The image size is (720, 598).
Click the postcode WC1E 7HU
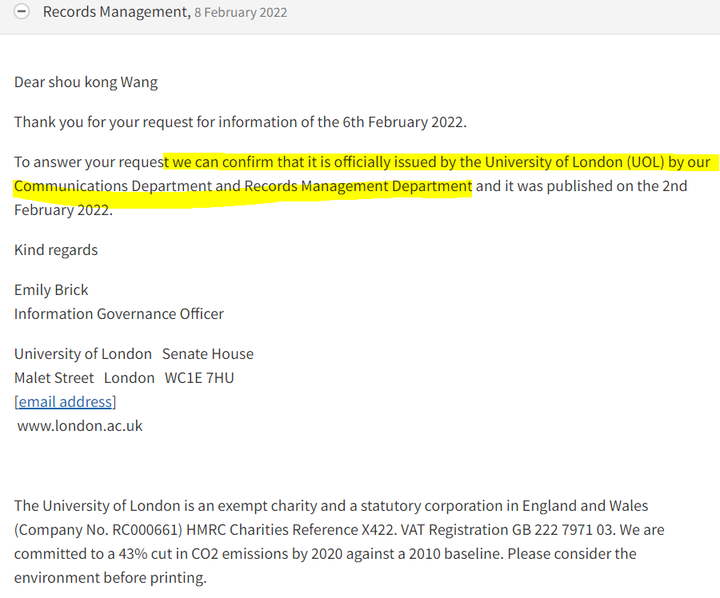point(199,378)
